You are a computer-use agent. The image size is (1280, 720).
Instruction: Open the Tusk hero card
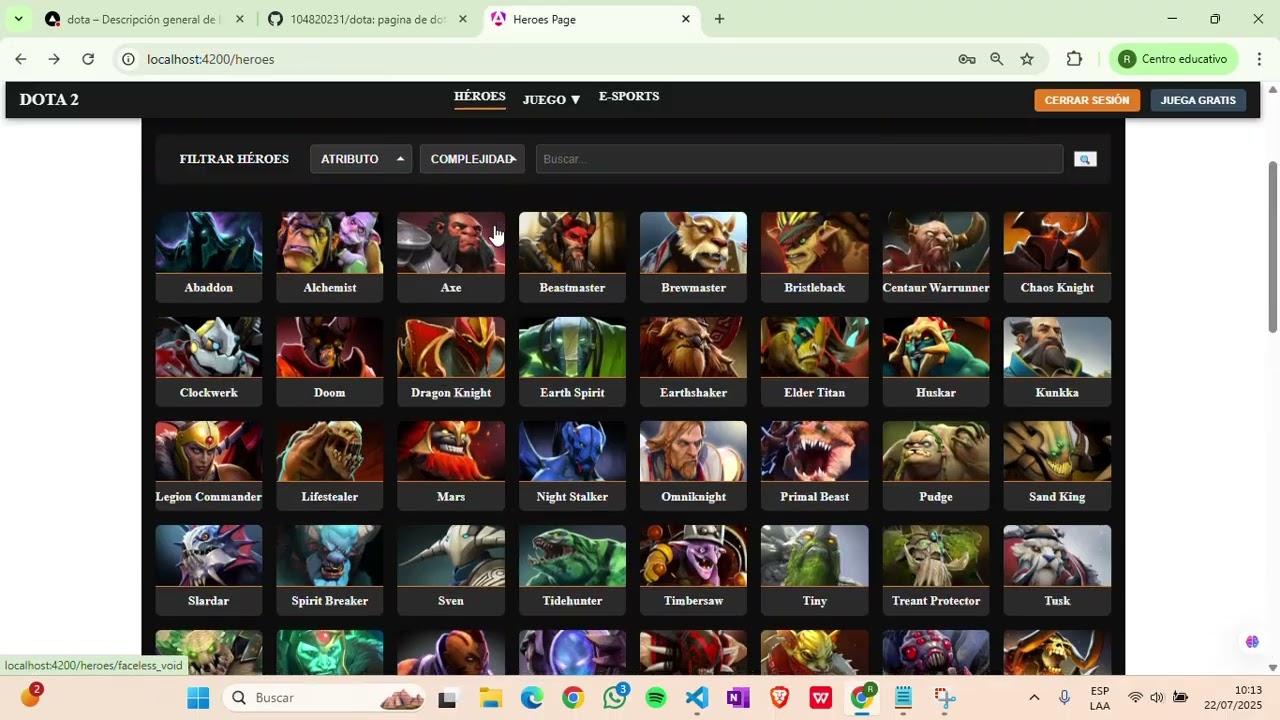(x=1057, y=569)
